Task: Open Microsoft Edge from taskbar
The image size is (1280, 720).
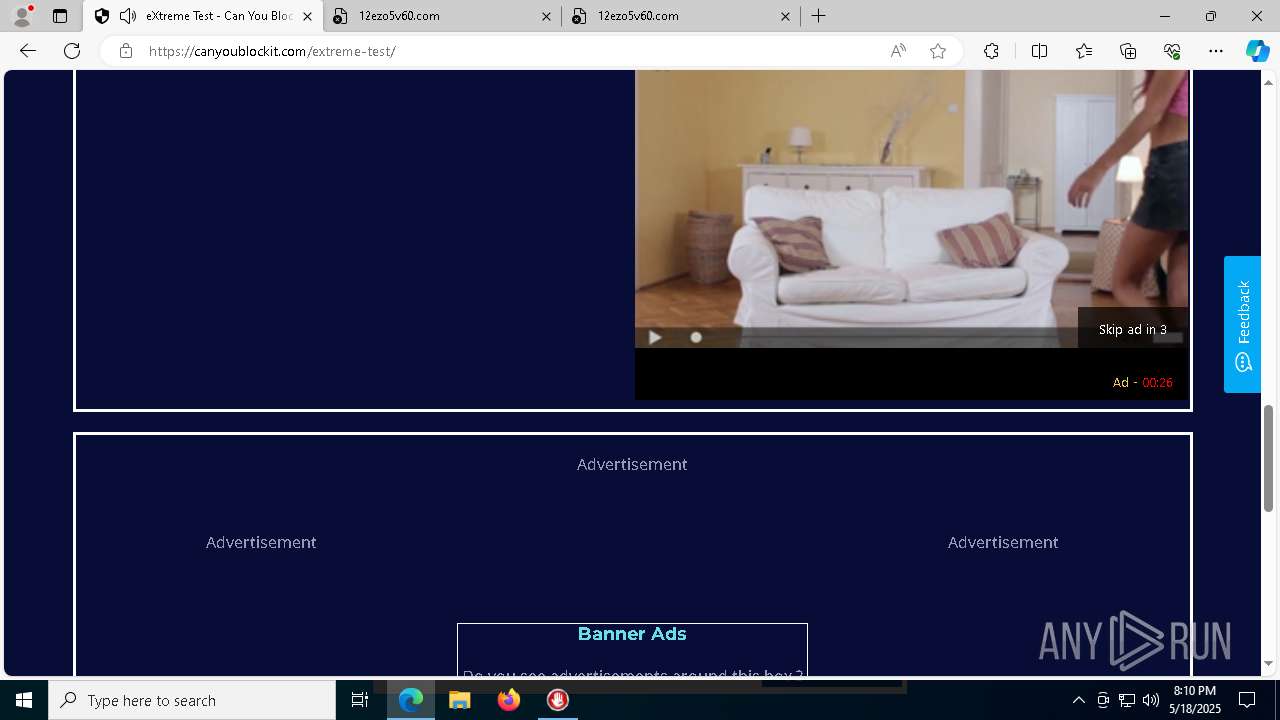Action: [x=411, y=700]
